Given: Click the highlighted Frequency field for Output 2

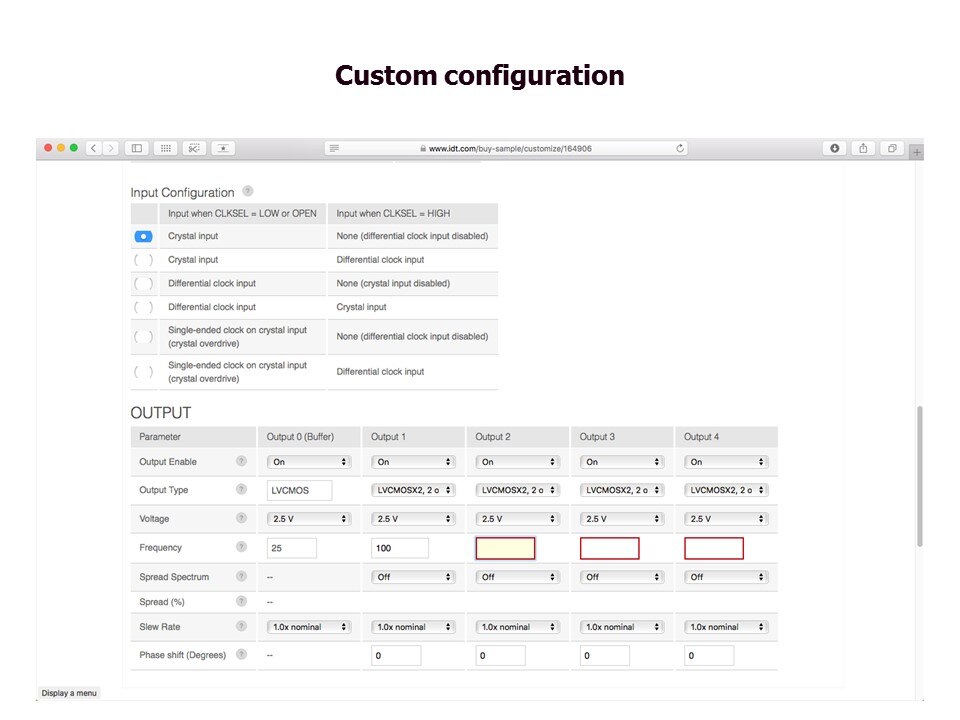Looking at the screenshot, I should [505, 547].
